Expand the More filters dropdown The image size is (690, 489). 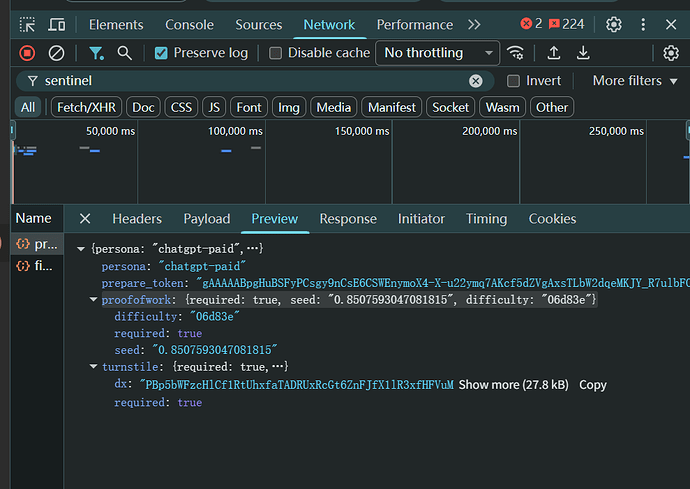coord(636,81)
